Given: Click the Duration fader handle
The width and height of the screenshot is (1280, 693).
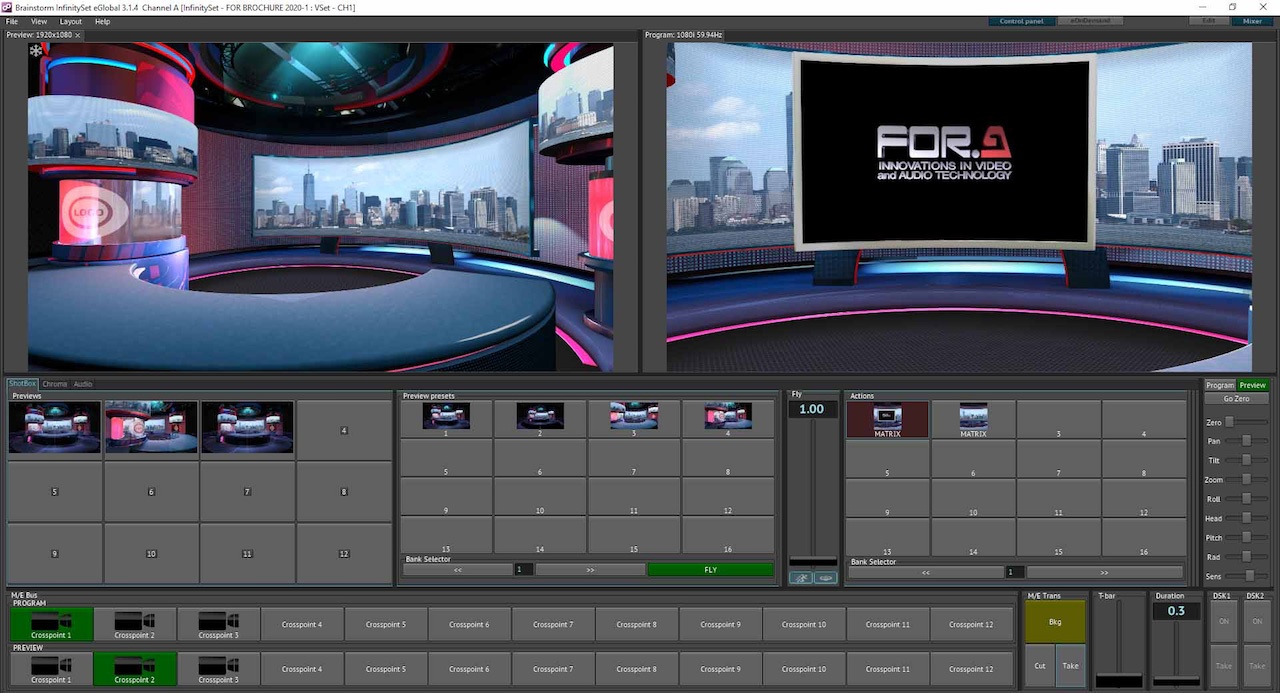Looking at the screenshot, I should [1176, 681].
